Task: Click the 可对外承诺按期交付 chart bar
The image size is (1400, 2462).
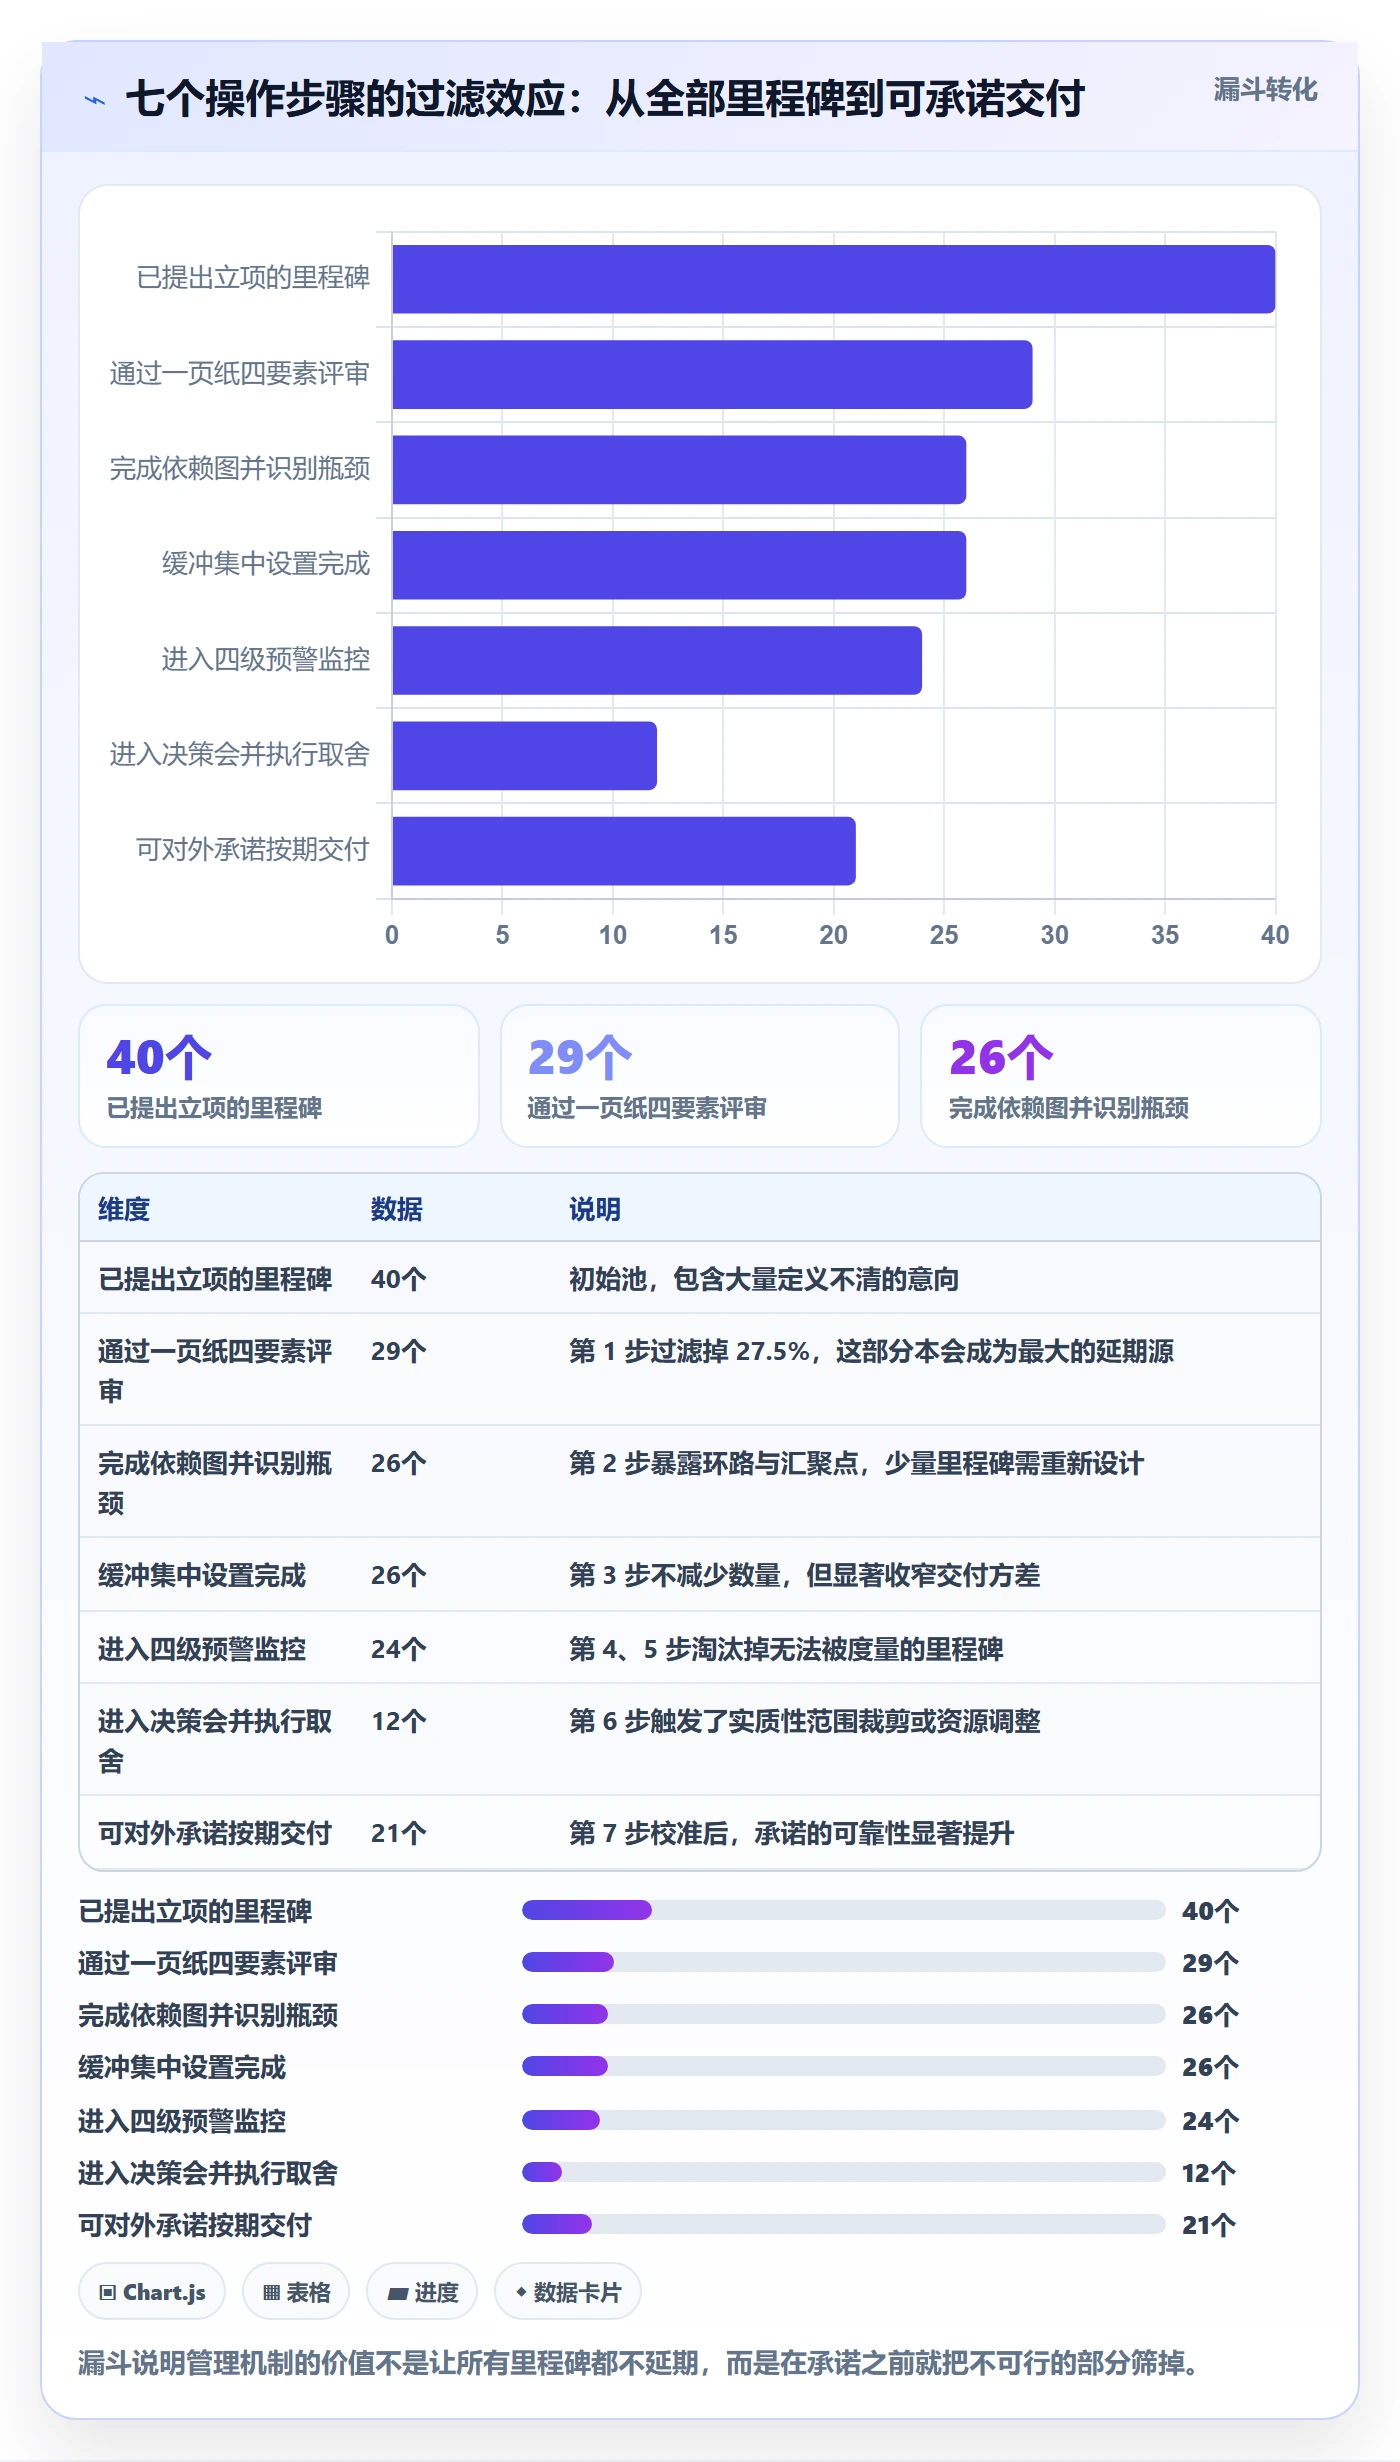Action: point(624,851)
